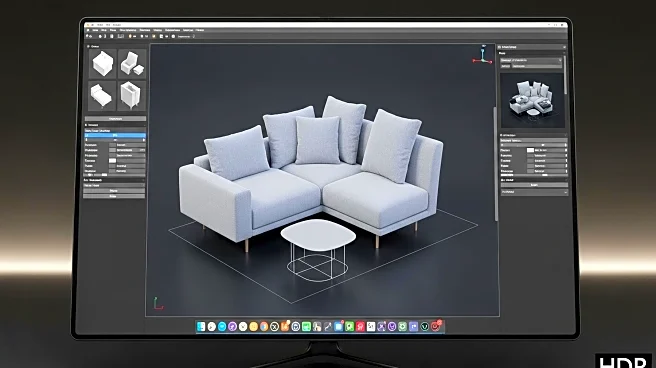Screen dimensions: 656x368
Task: Click the orientation axis gizmo in viewport corner
Action: click(x=483, y=55)
